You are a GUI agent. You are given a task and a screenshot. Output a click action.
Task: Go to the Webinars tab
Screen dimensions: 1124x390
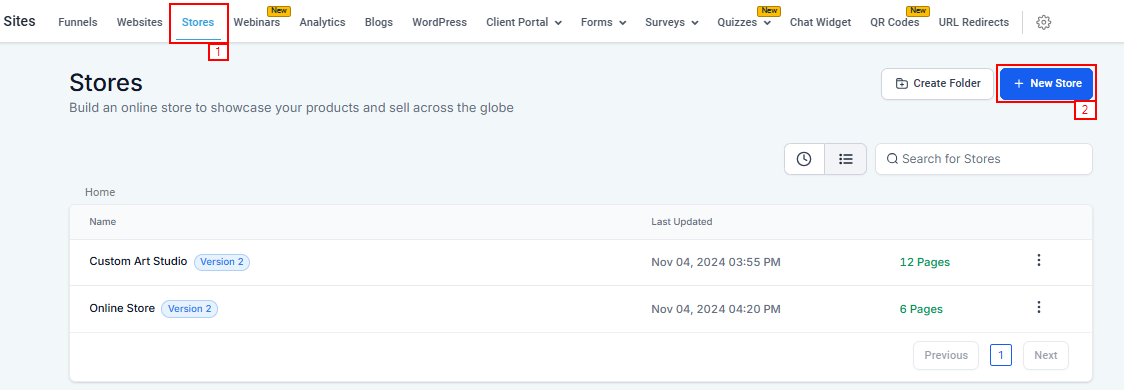click(257, 22)
